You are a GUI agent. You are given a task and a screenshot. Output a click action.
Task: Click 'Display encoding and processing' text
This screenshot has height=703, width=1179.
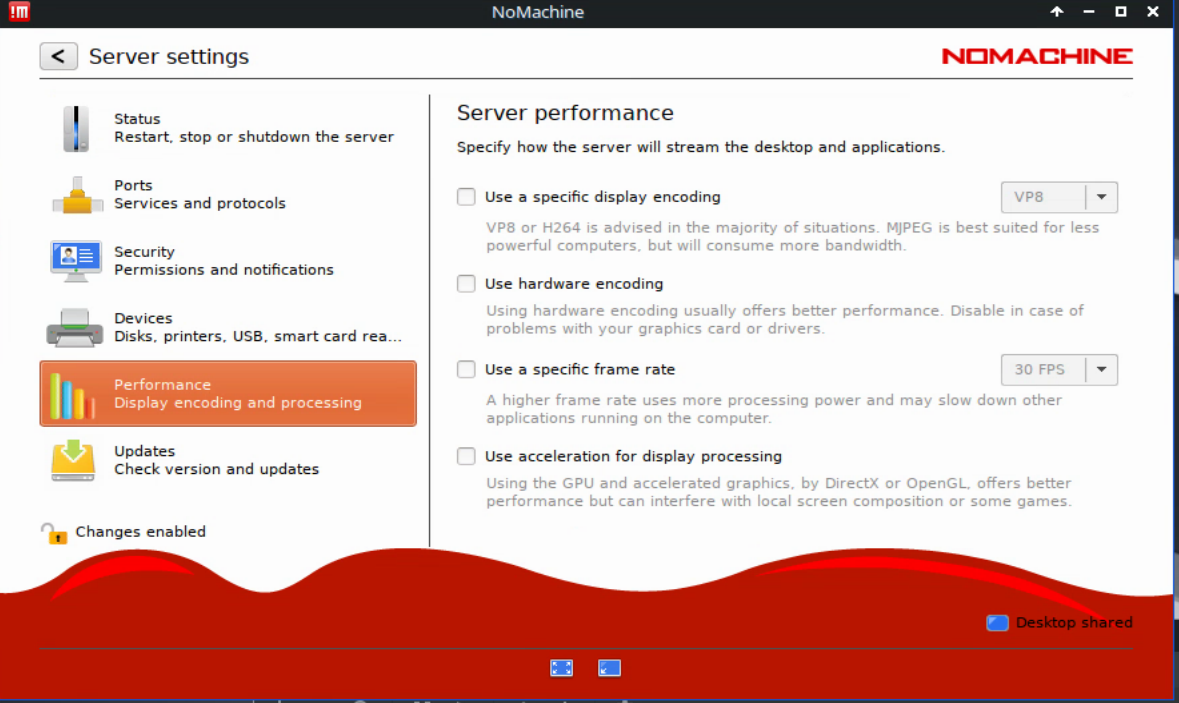pyautogui.click(x=238, y=403)
